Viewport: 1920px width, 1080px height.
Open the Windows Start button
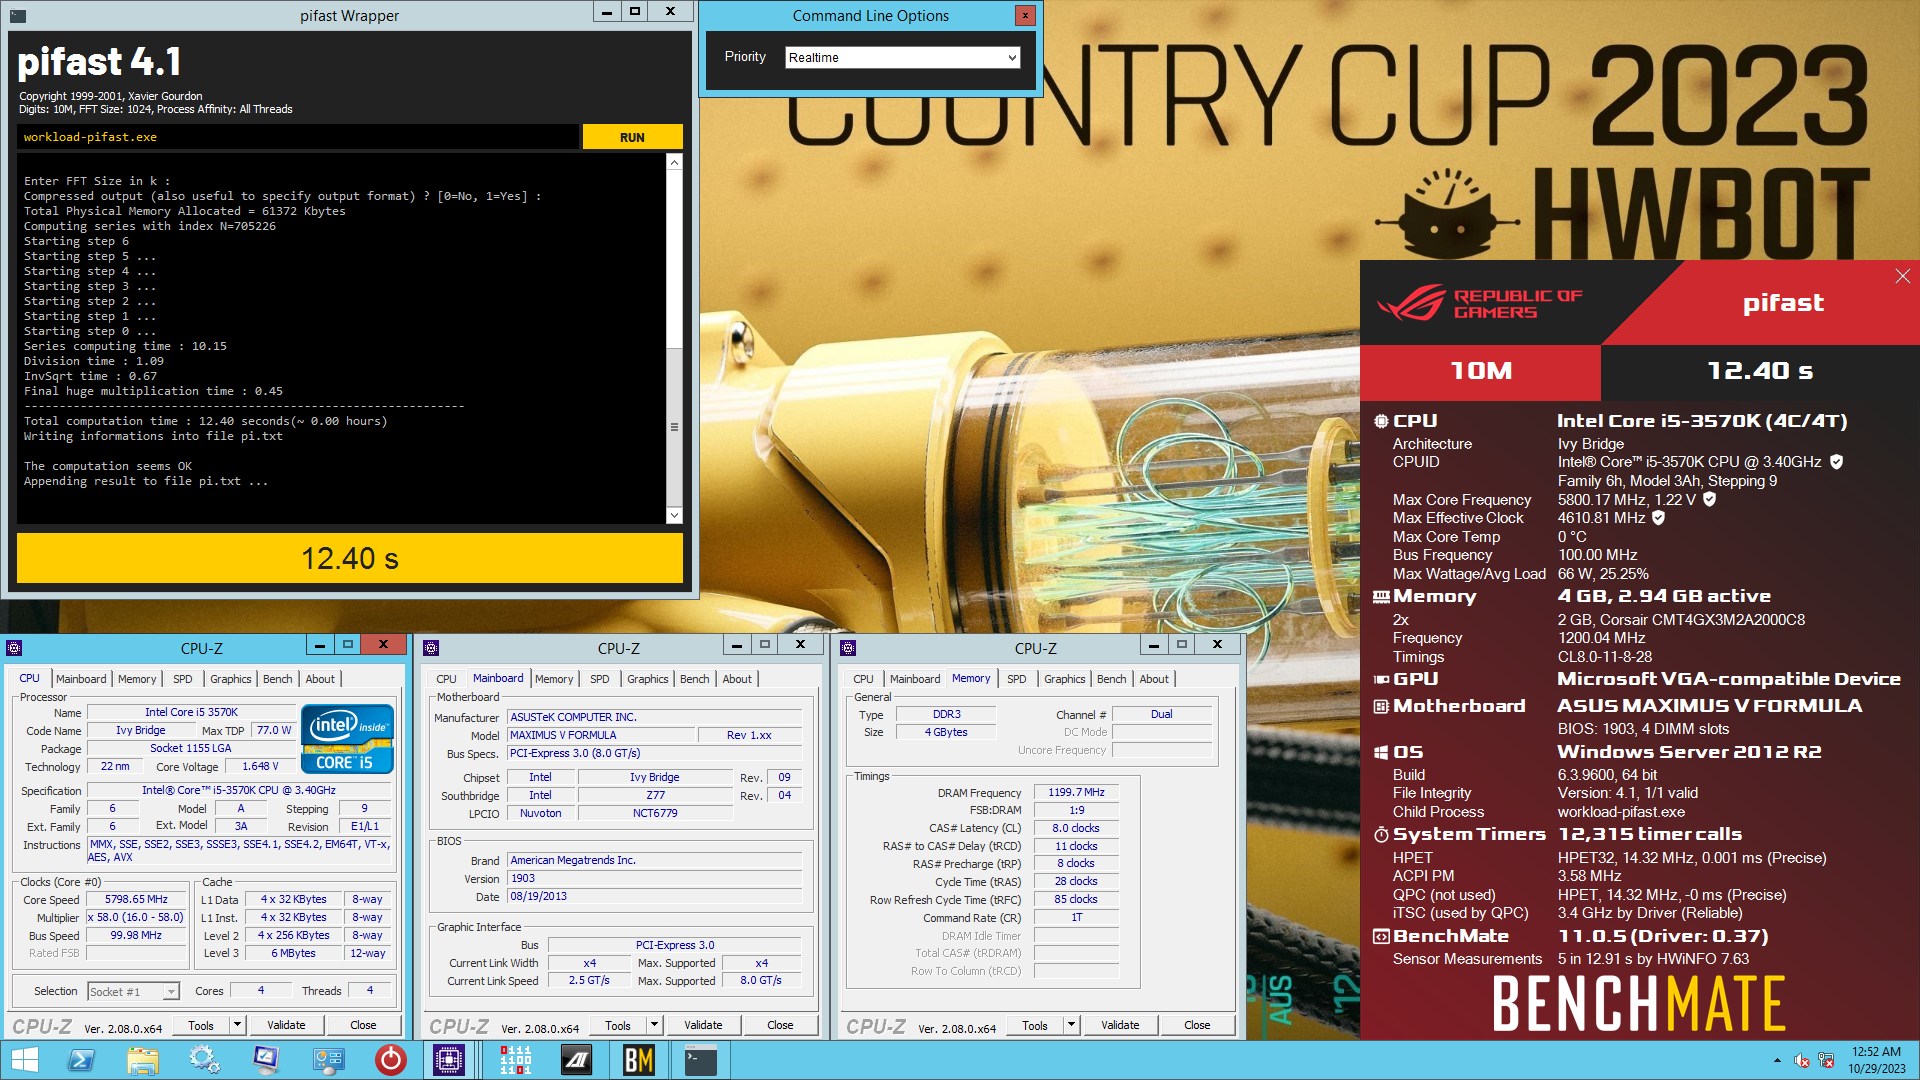[24, 1060]
